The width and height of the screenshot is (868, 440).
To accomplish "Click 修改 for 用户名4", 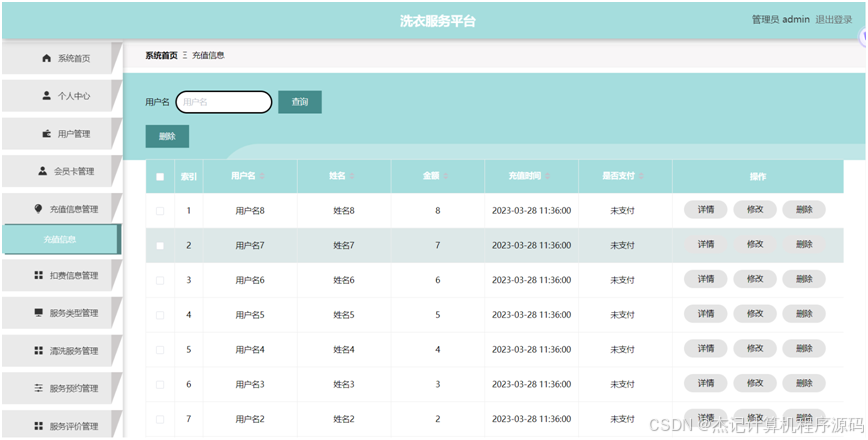I will pyautogui.click(x=755, y=349).
